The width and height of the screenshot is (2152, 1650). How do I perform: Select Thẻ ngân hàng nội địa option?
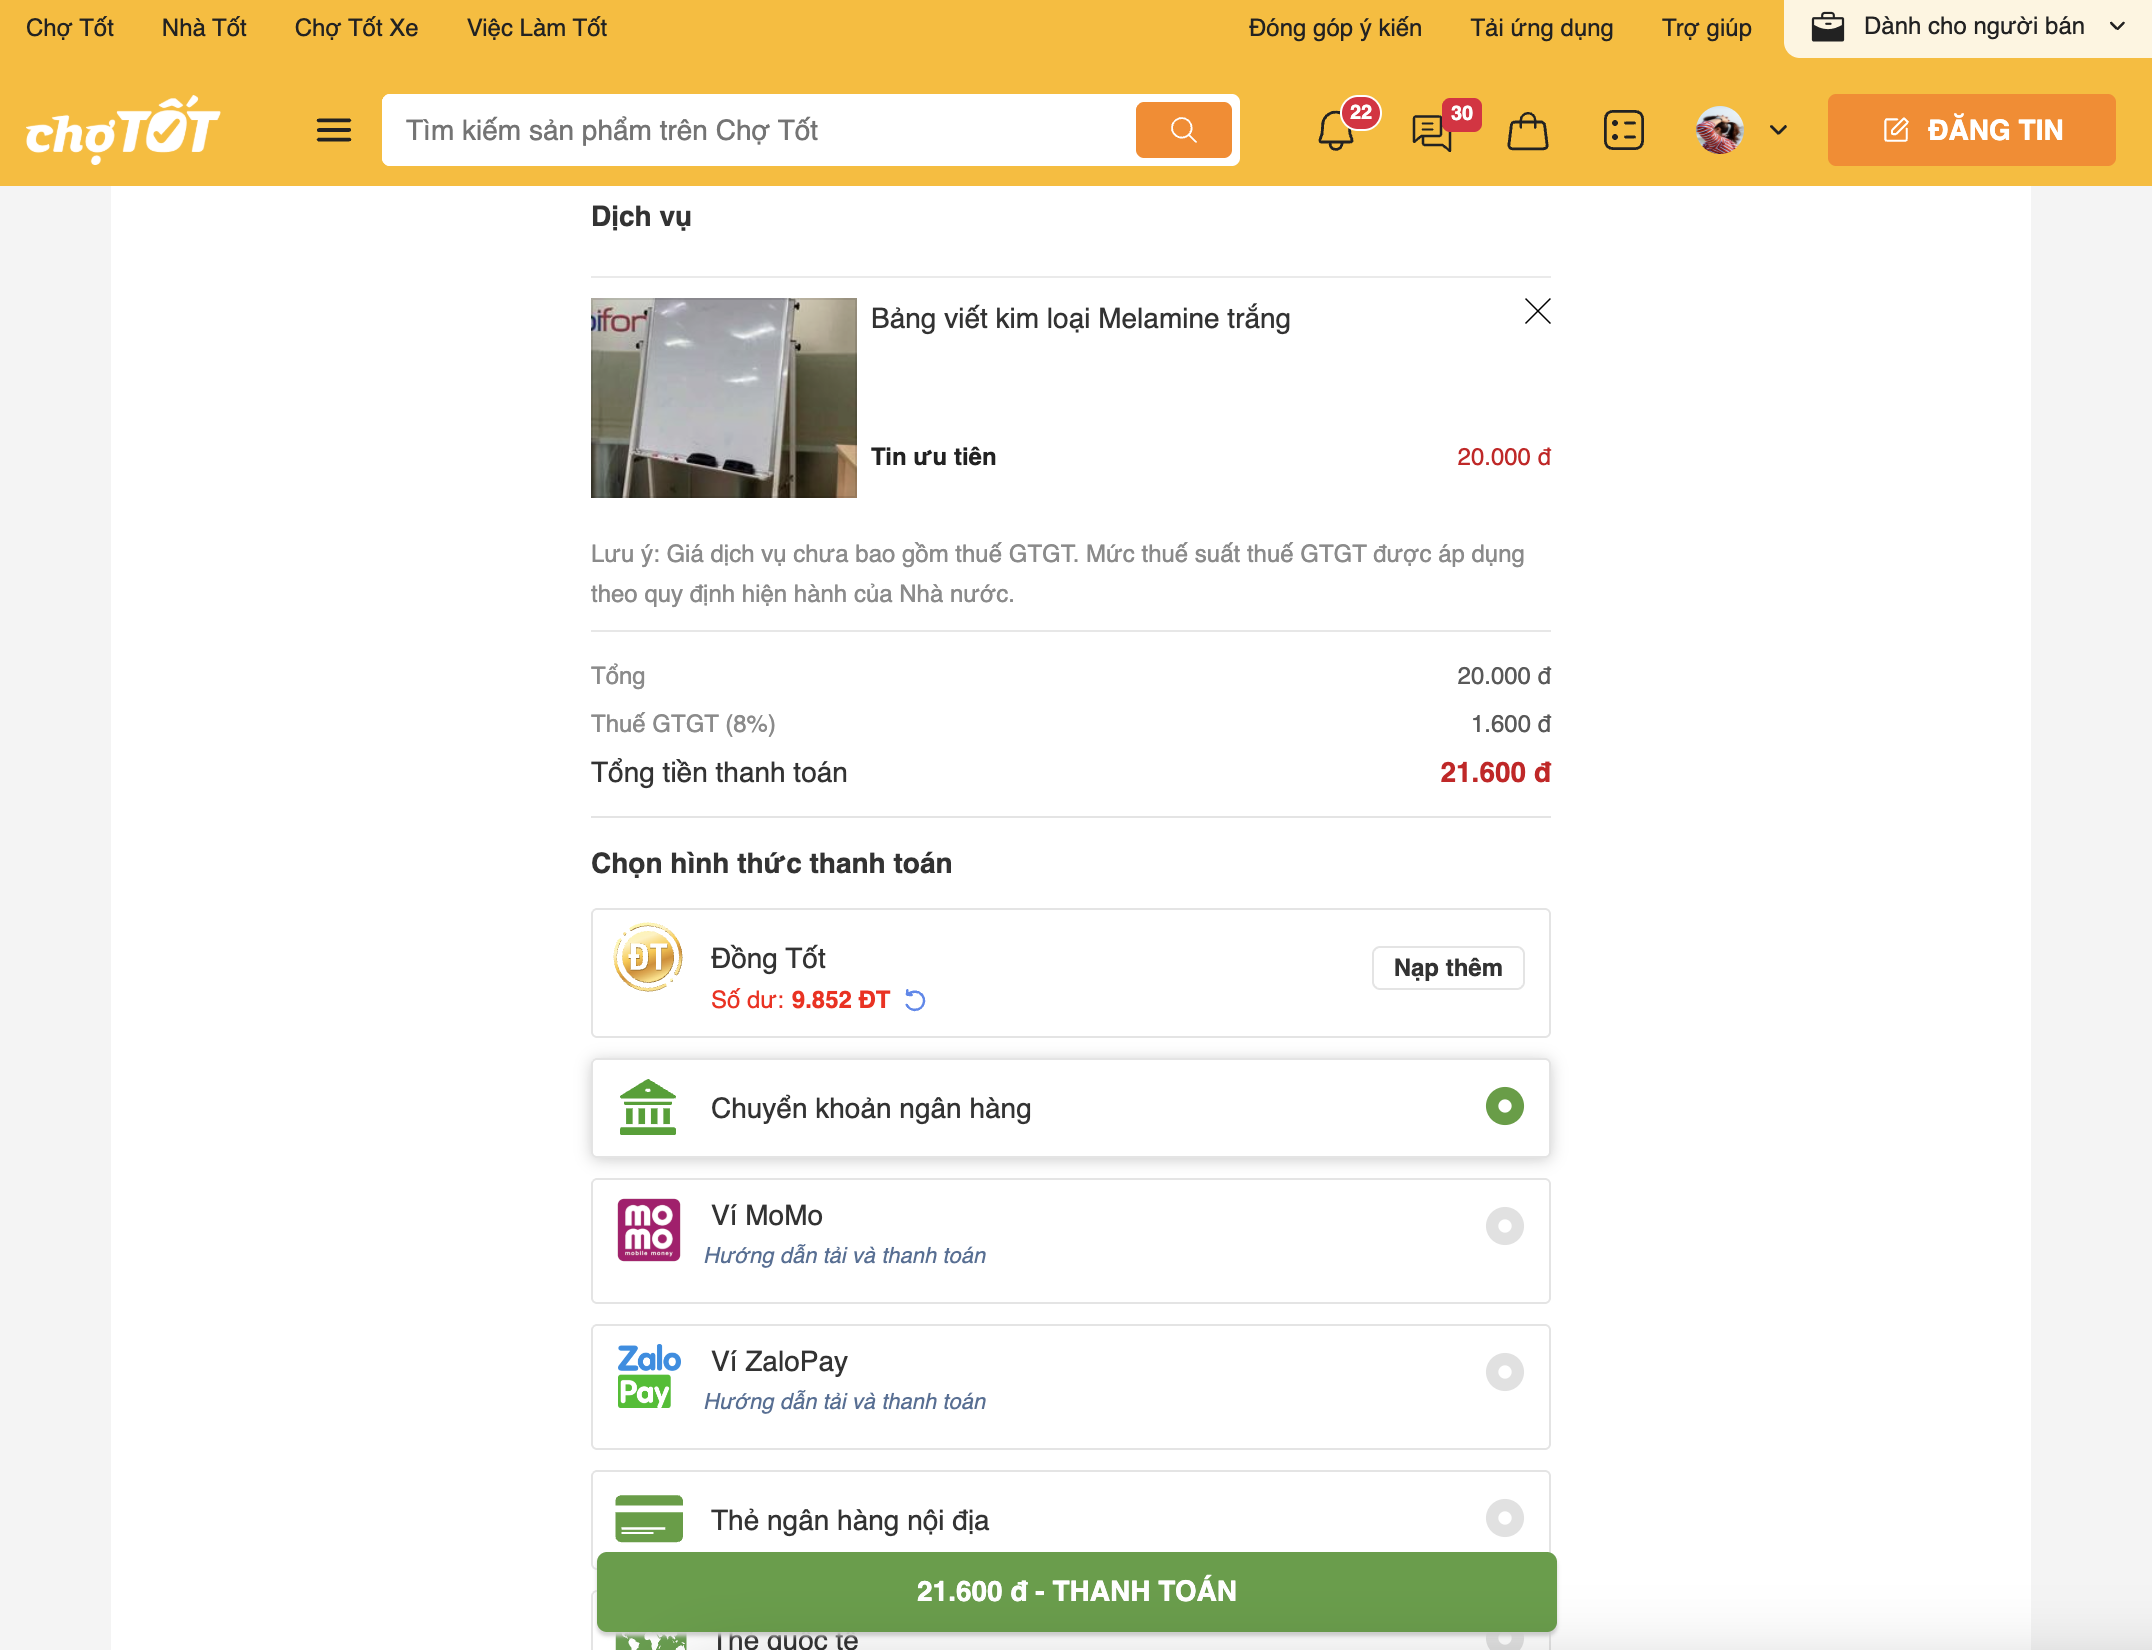click(x=1504, y=1518)
